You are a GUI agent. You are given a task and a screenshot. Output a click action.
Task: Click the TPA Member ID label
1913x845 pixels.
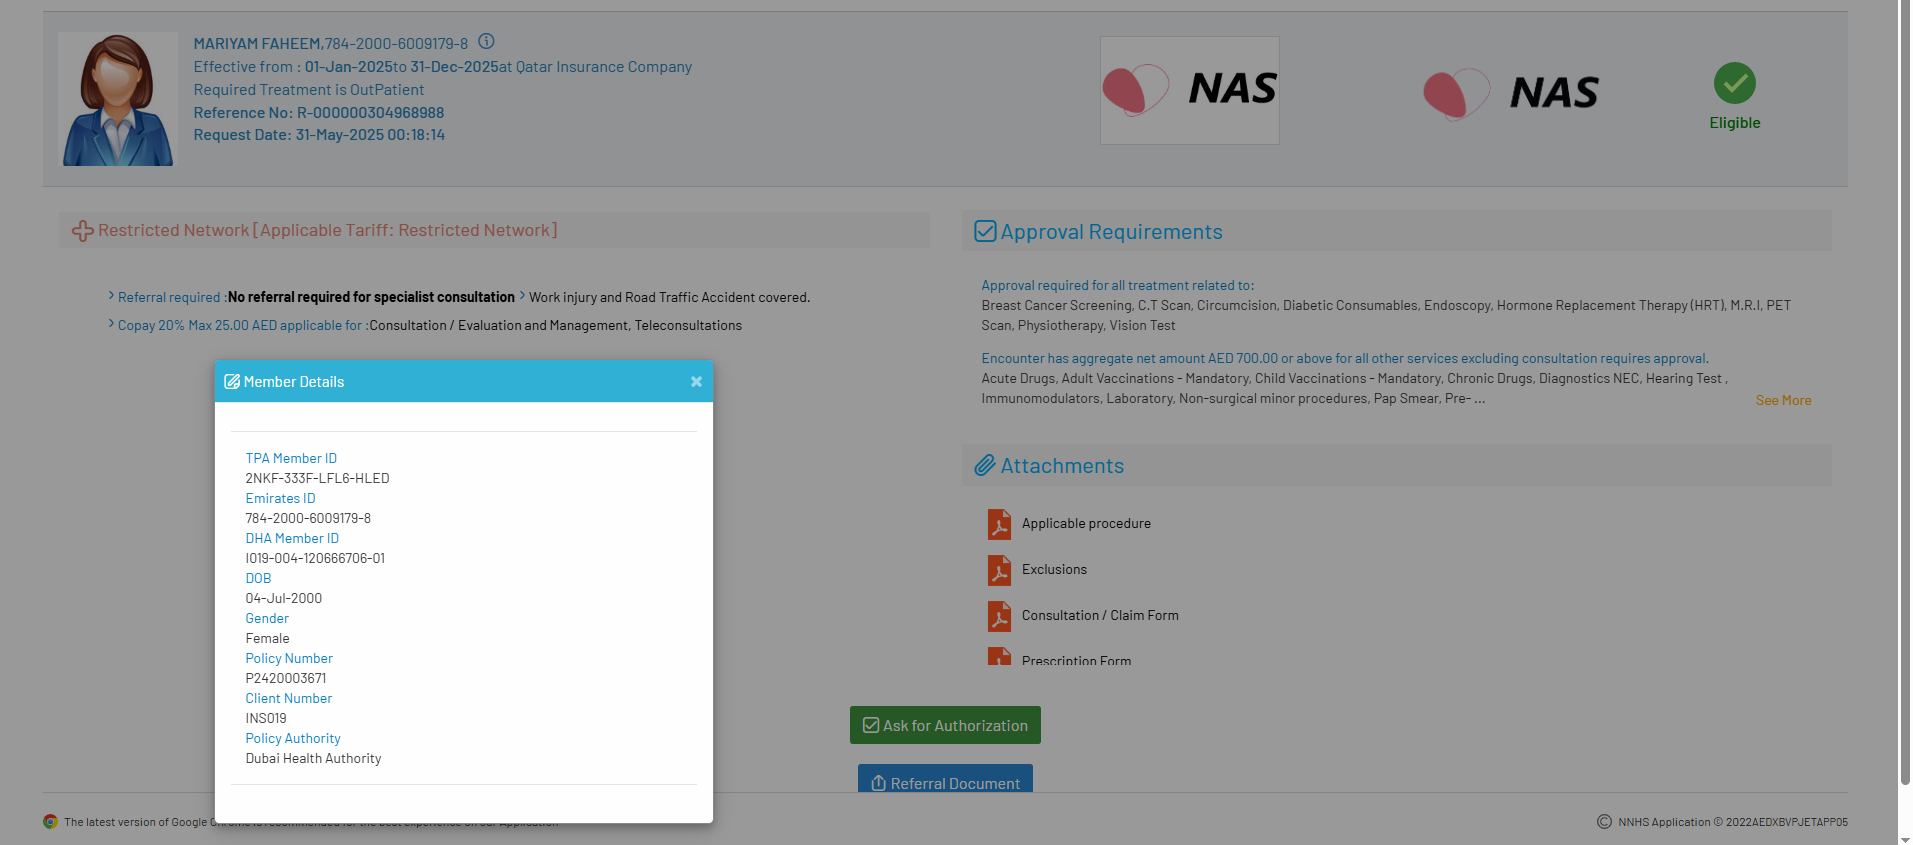coord(291,458)
